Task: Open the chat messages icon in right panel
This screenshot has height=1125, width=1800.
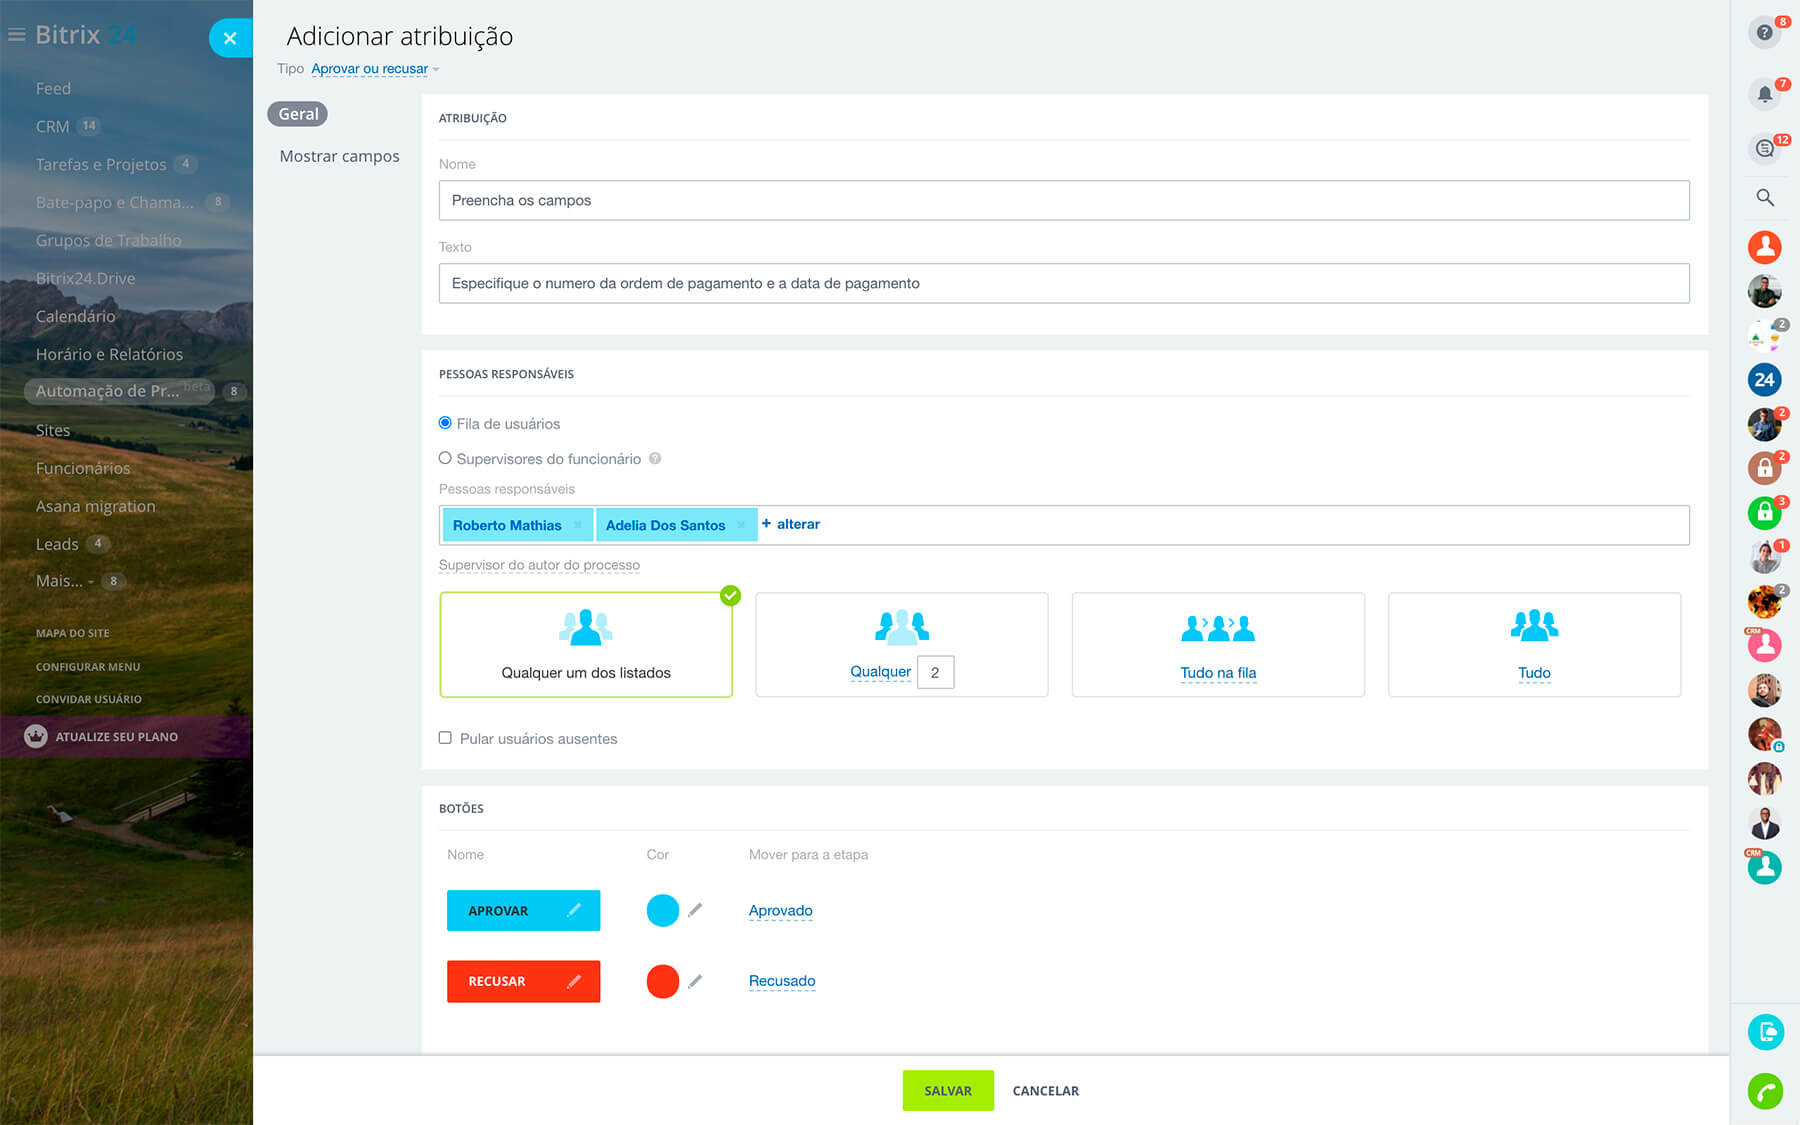Action: pyautogui.click(x=1764, y=149)
